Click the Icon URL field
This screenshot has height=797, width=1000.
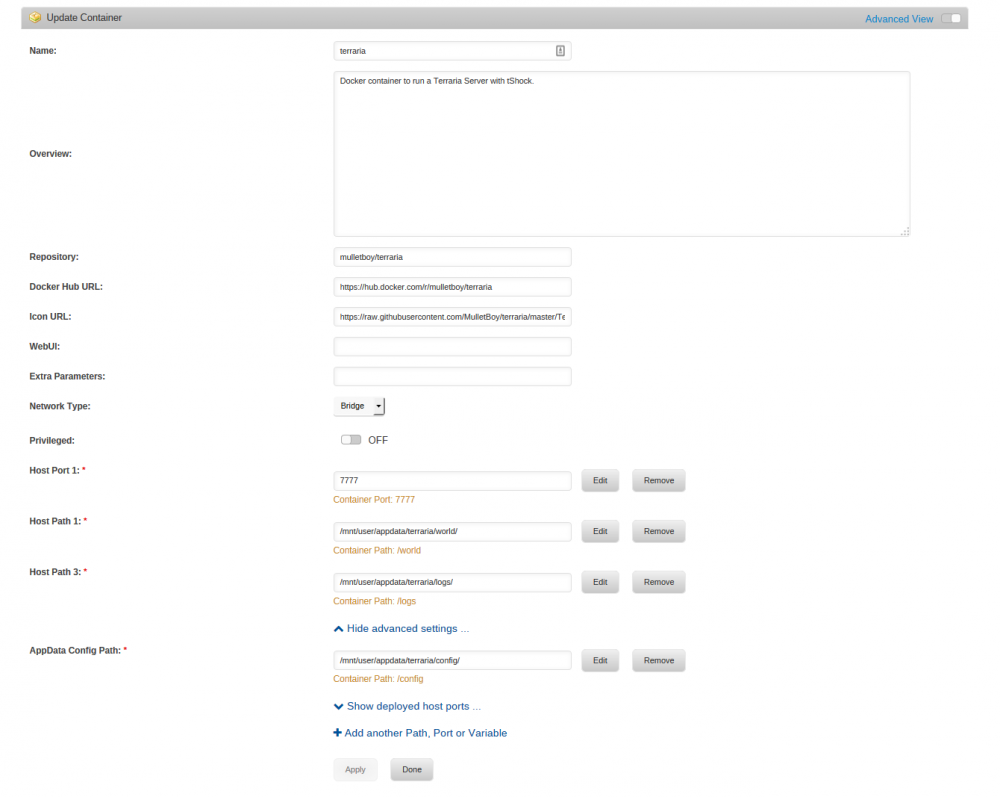point(452,317)
